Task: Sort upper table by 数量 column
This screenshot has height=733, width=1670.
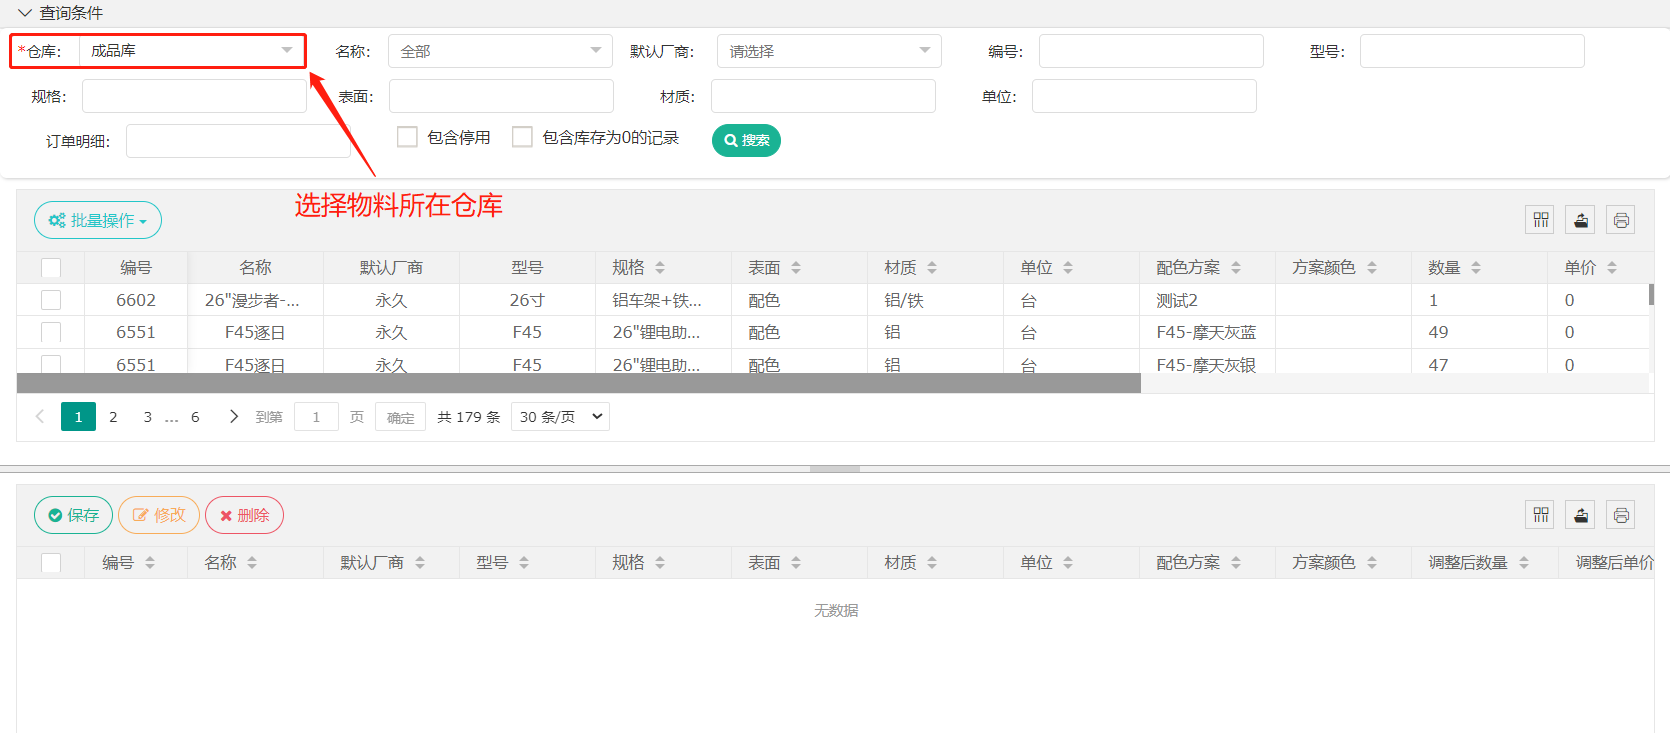Action: pos(1476,268)
